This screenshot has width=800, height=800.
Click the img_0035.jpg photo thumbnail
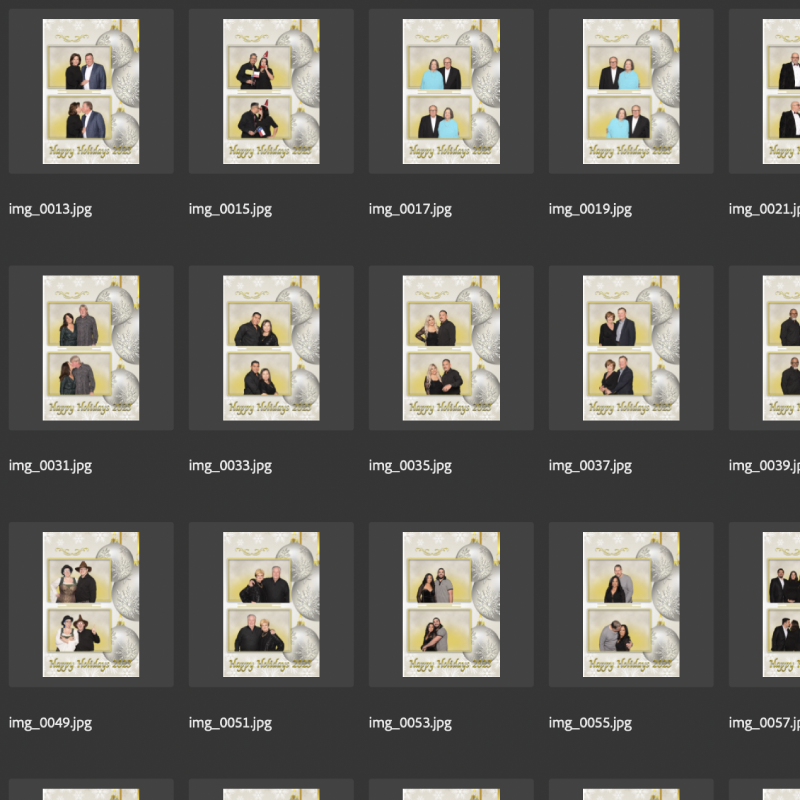(x=451, y=348)
